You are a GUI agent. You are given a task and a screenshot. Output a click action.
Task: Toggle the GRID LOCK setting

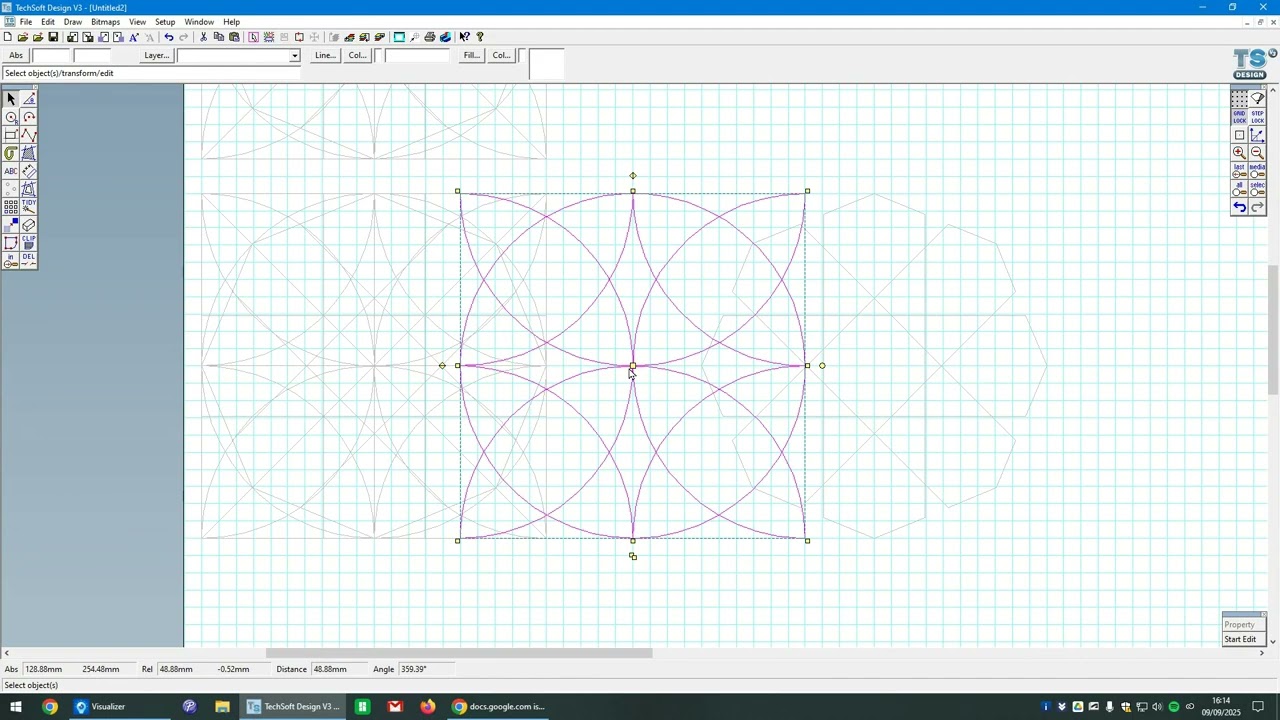1240,117
